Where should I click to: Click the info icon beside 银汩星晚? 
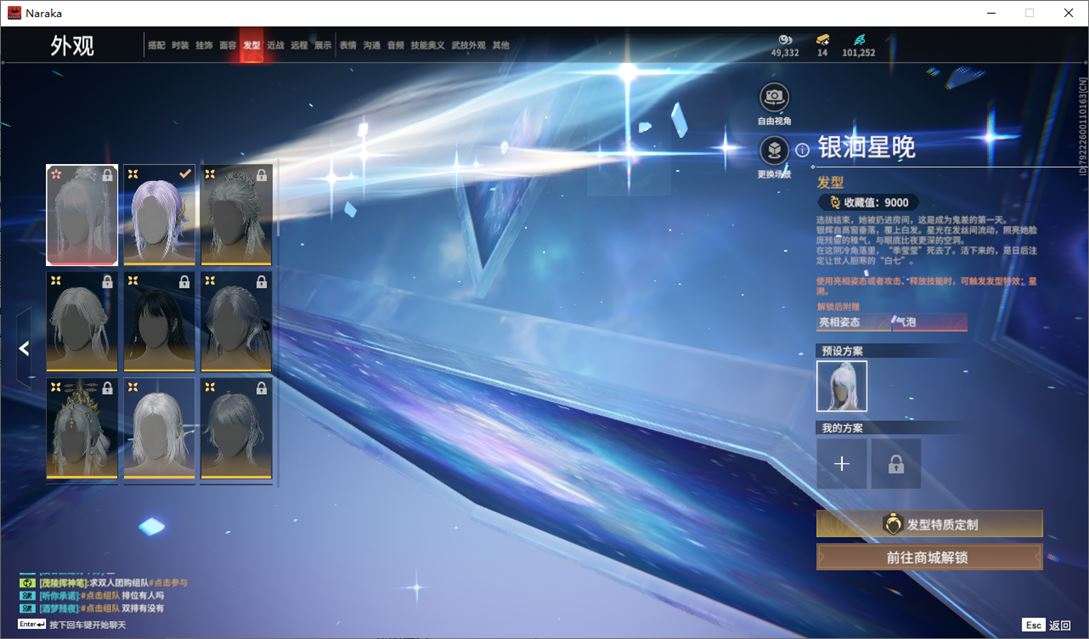click(x=802, y=150)
